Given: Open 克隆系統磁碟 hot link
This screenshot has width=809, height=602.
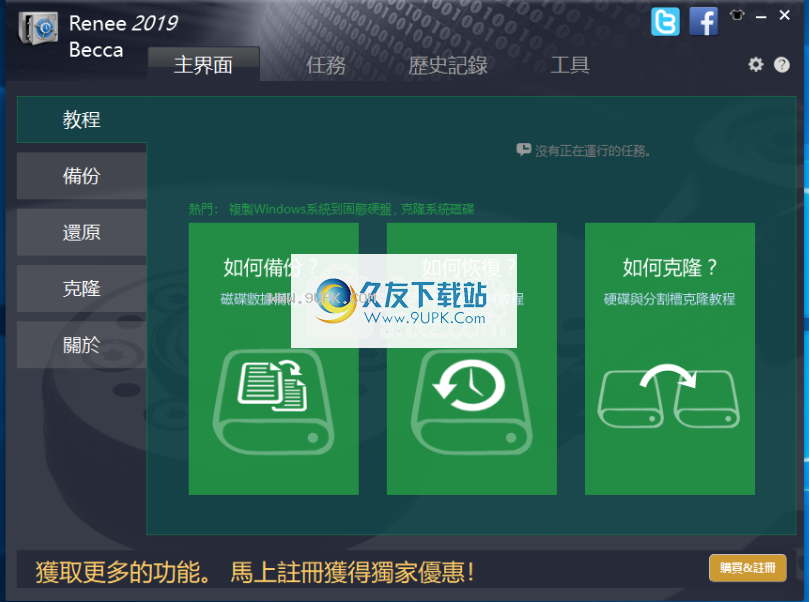Looking at the screenshot, I should (438, 209).
